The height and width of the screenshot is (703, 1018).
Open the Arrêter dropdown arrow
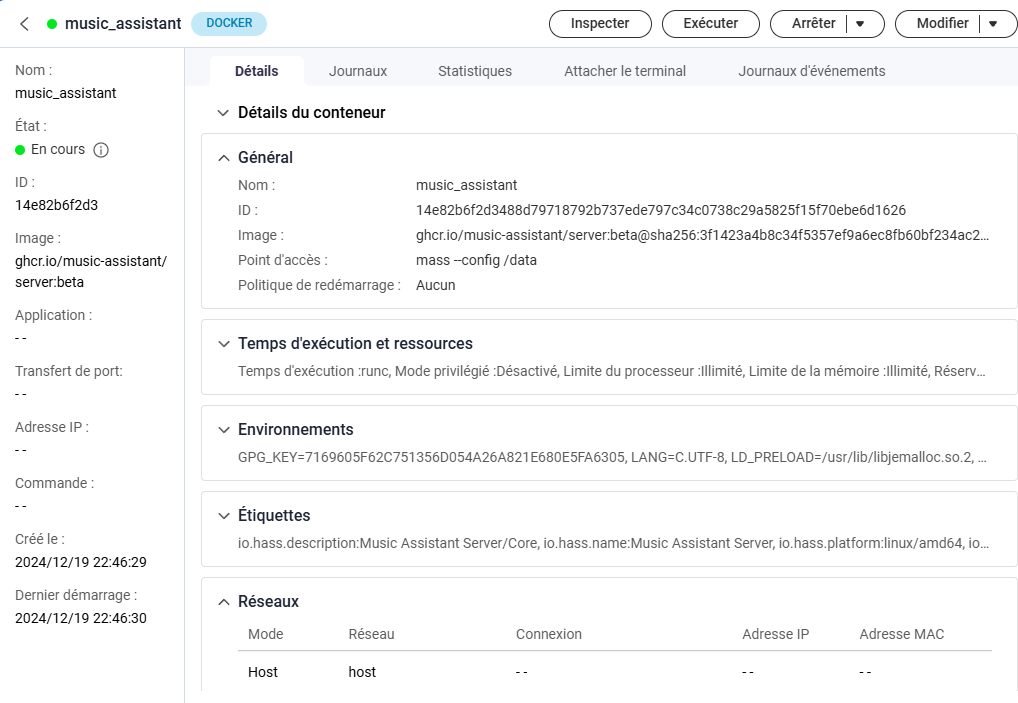click(860, 24)
